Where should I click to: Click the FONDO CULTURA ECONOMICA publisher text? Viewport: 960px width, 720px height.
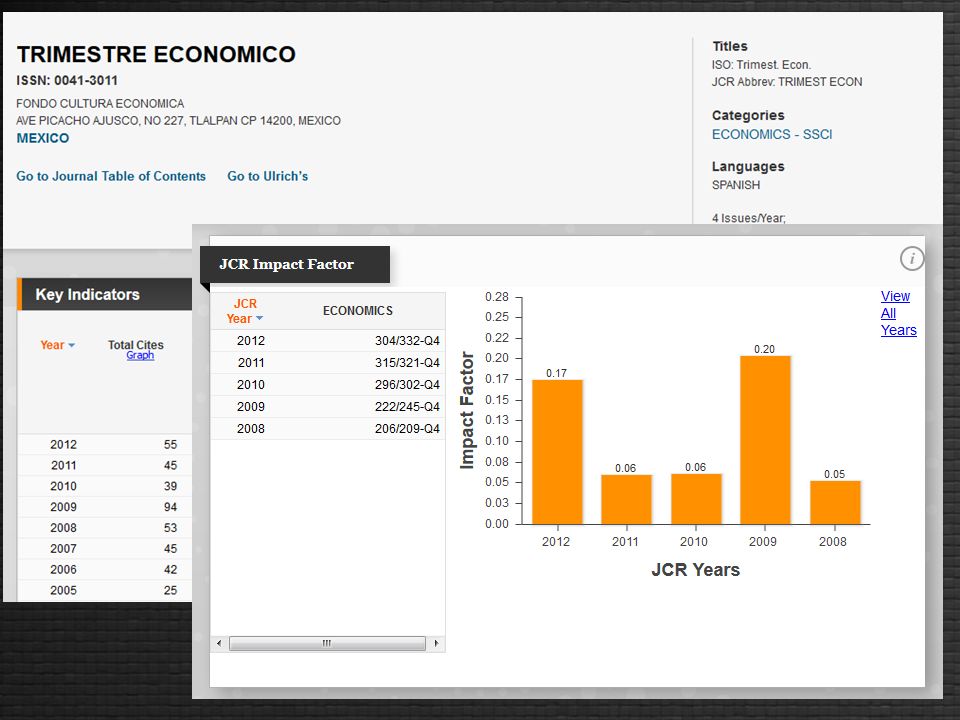(x=100, y=104)
